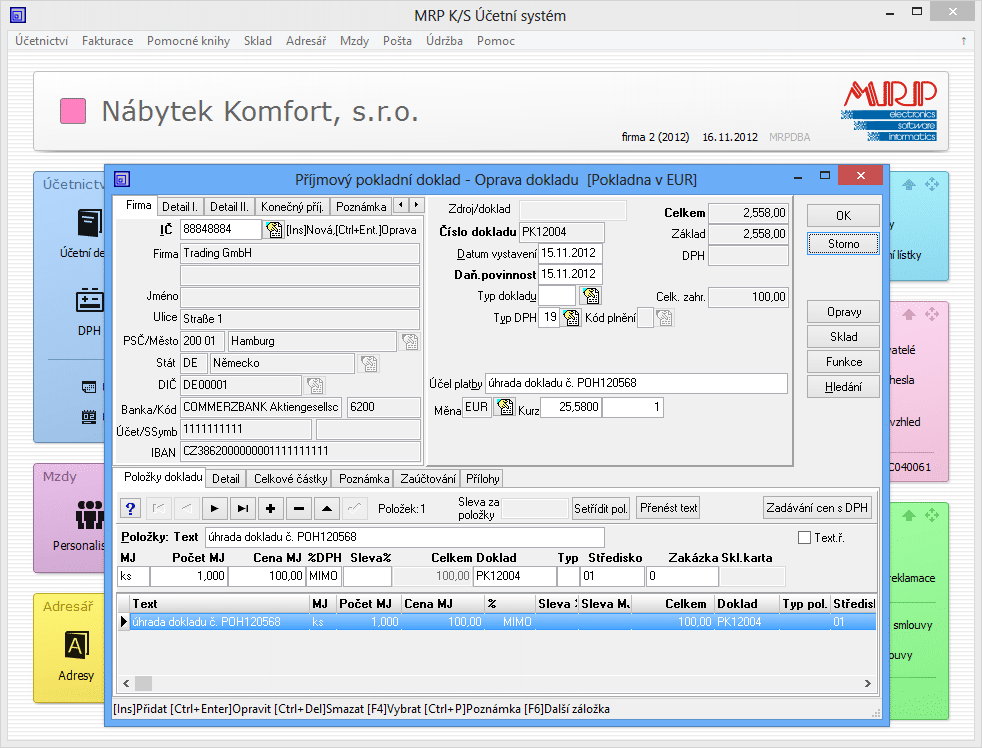Open the Adresy icon in Adresář panel
This screenshot has width=982, height=748.
76,645
